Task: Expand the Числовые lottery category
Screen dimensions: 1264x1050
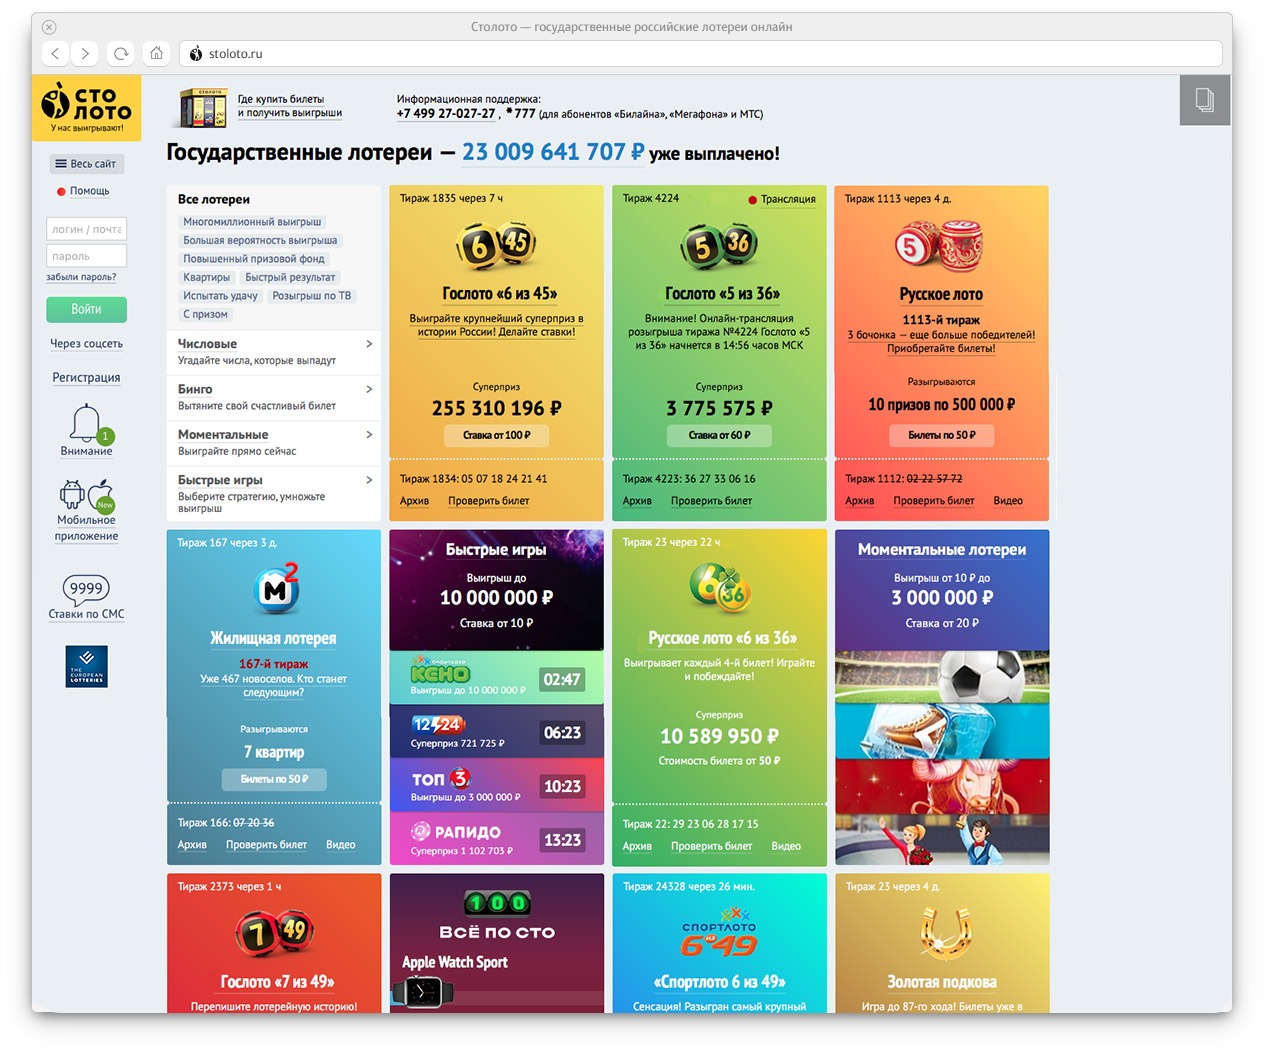Action: coord(273,352)
